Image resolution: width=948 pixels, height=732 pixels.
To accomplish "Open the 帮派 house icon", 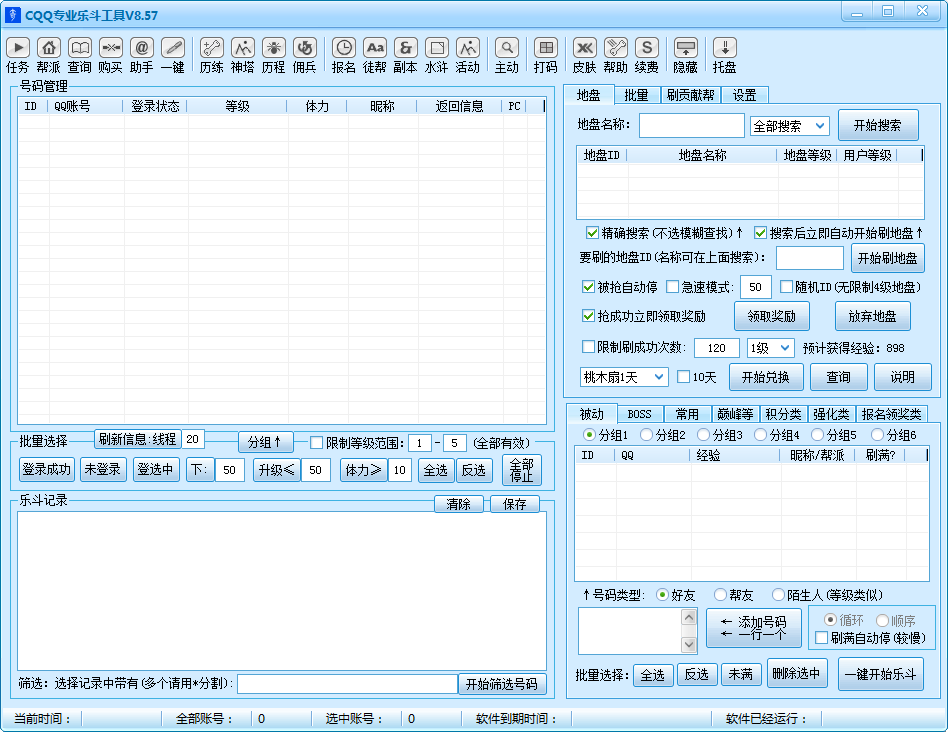I will click(49, 47).
